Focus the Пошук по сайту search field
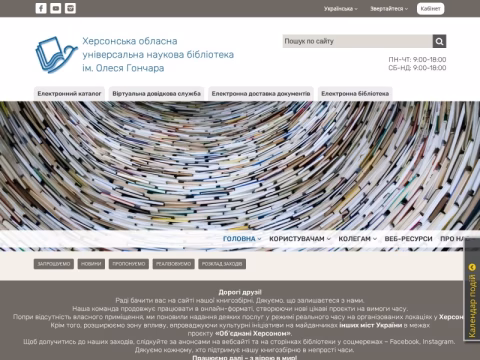 (357, 41)
